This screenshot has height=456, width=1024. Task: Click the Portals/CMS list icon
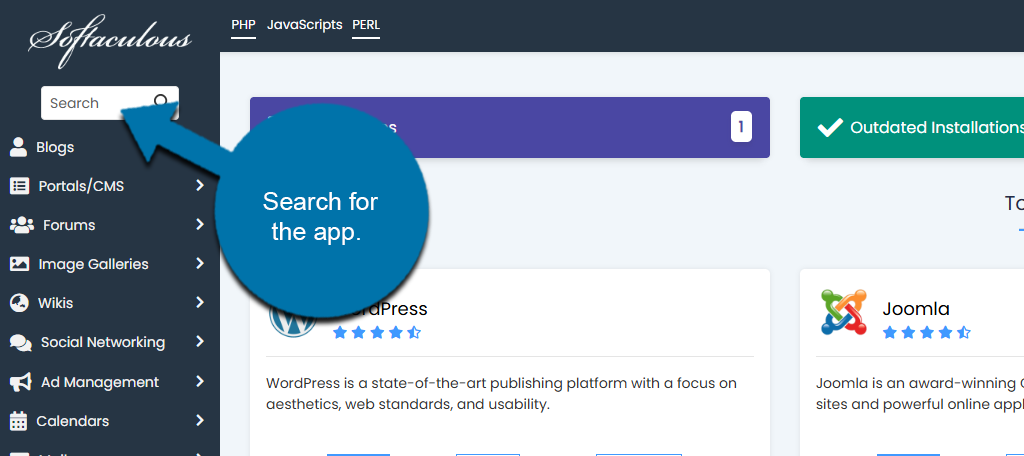(x=19, y=186)
